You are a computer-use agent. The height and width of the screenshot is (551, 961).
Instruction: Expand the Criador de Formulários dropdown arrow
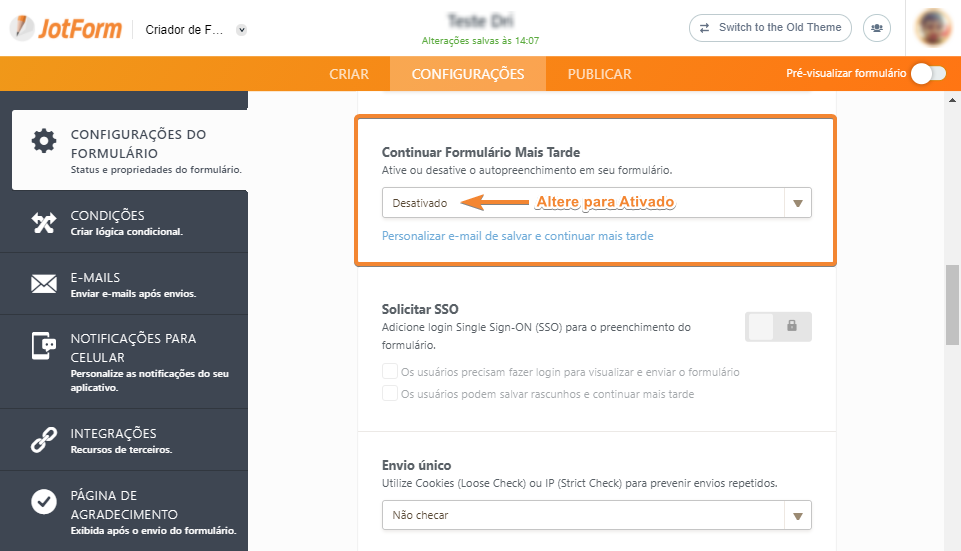(x=241, y=30)
